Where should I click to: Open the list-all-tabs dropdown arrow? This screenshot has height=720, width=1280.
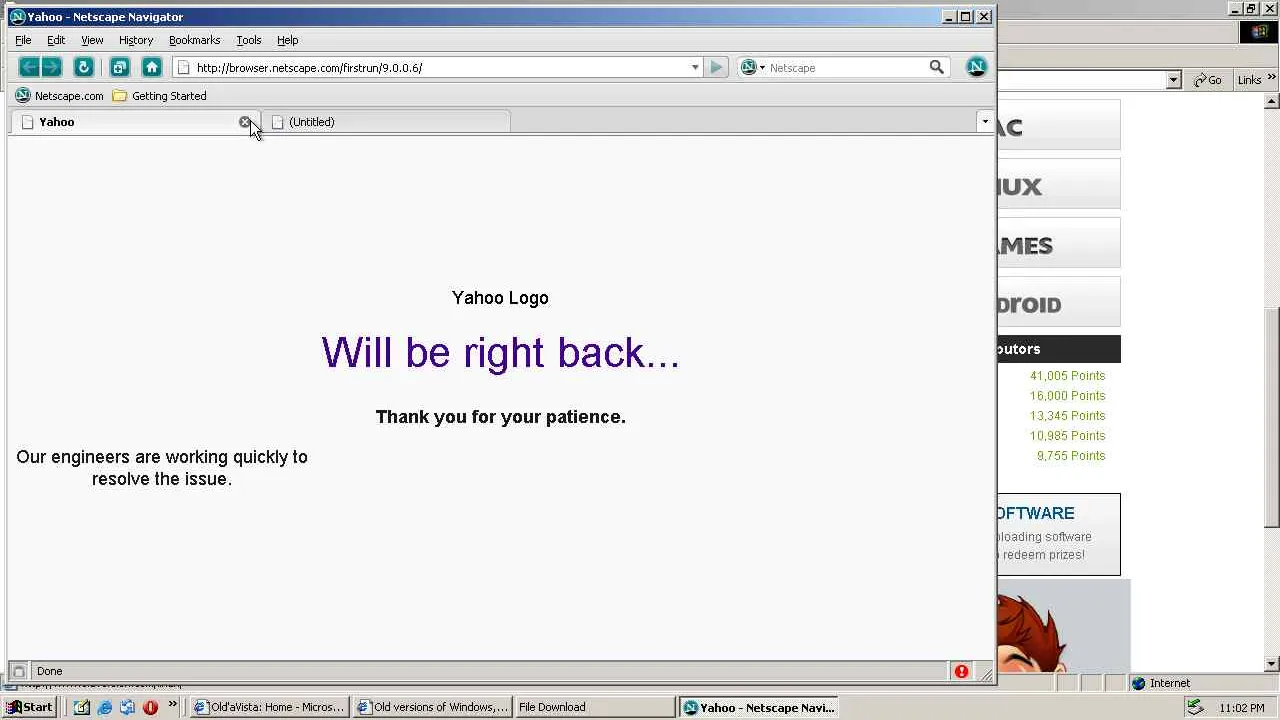985,122
